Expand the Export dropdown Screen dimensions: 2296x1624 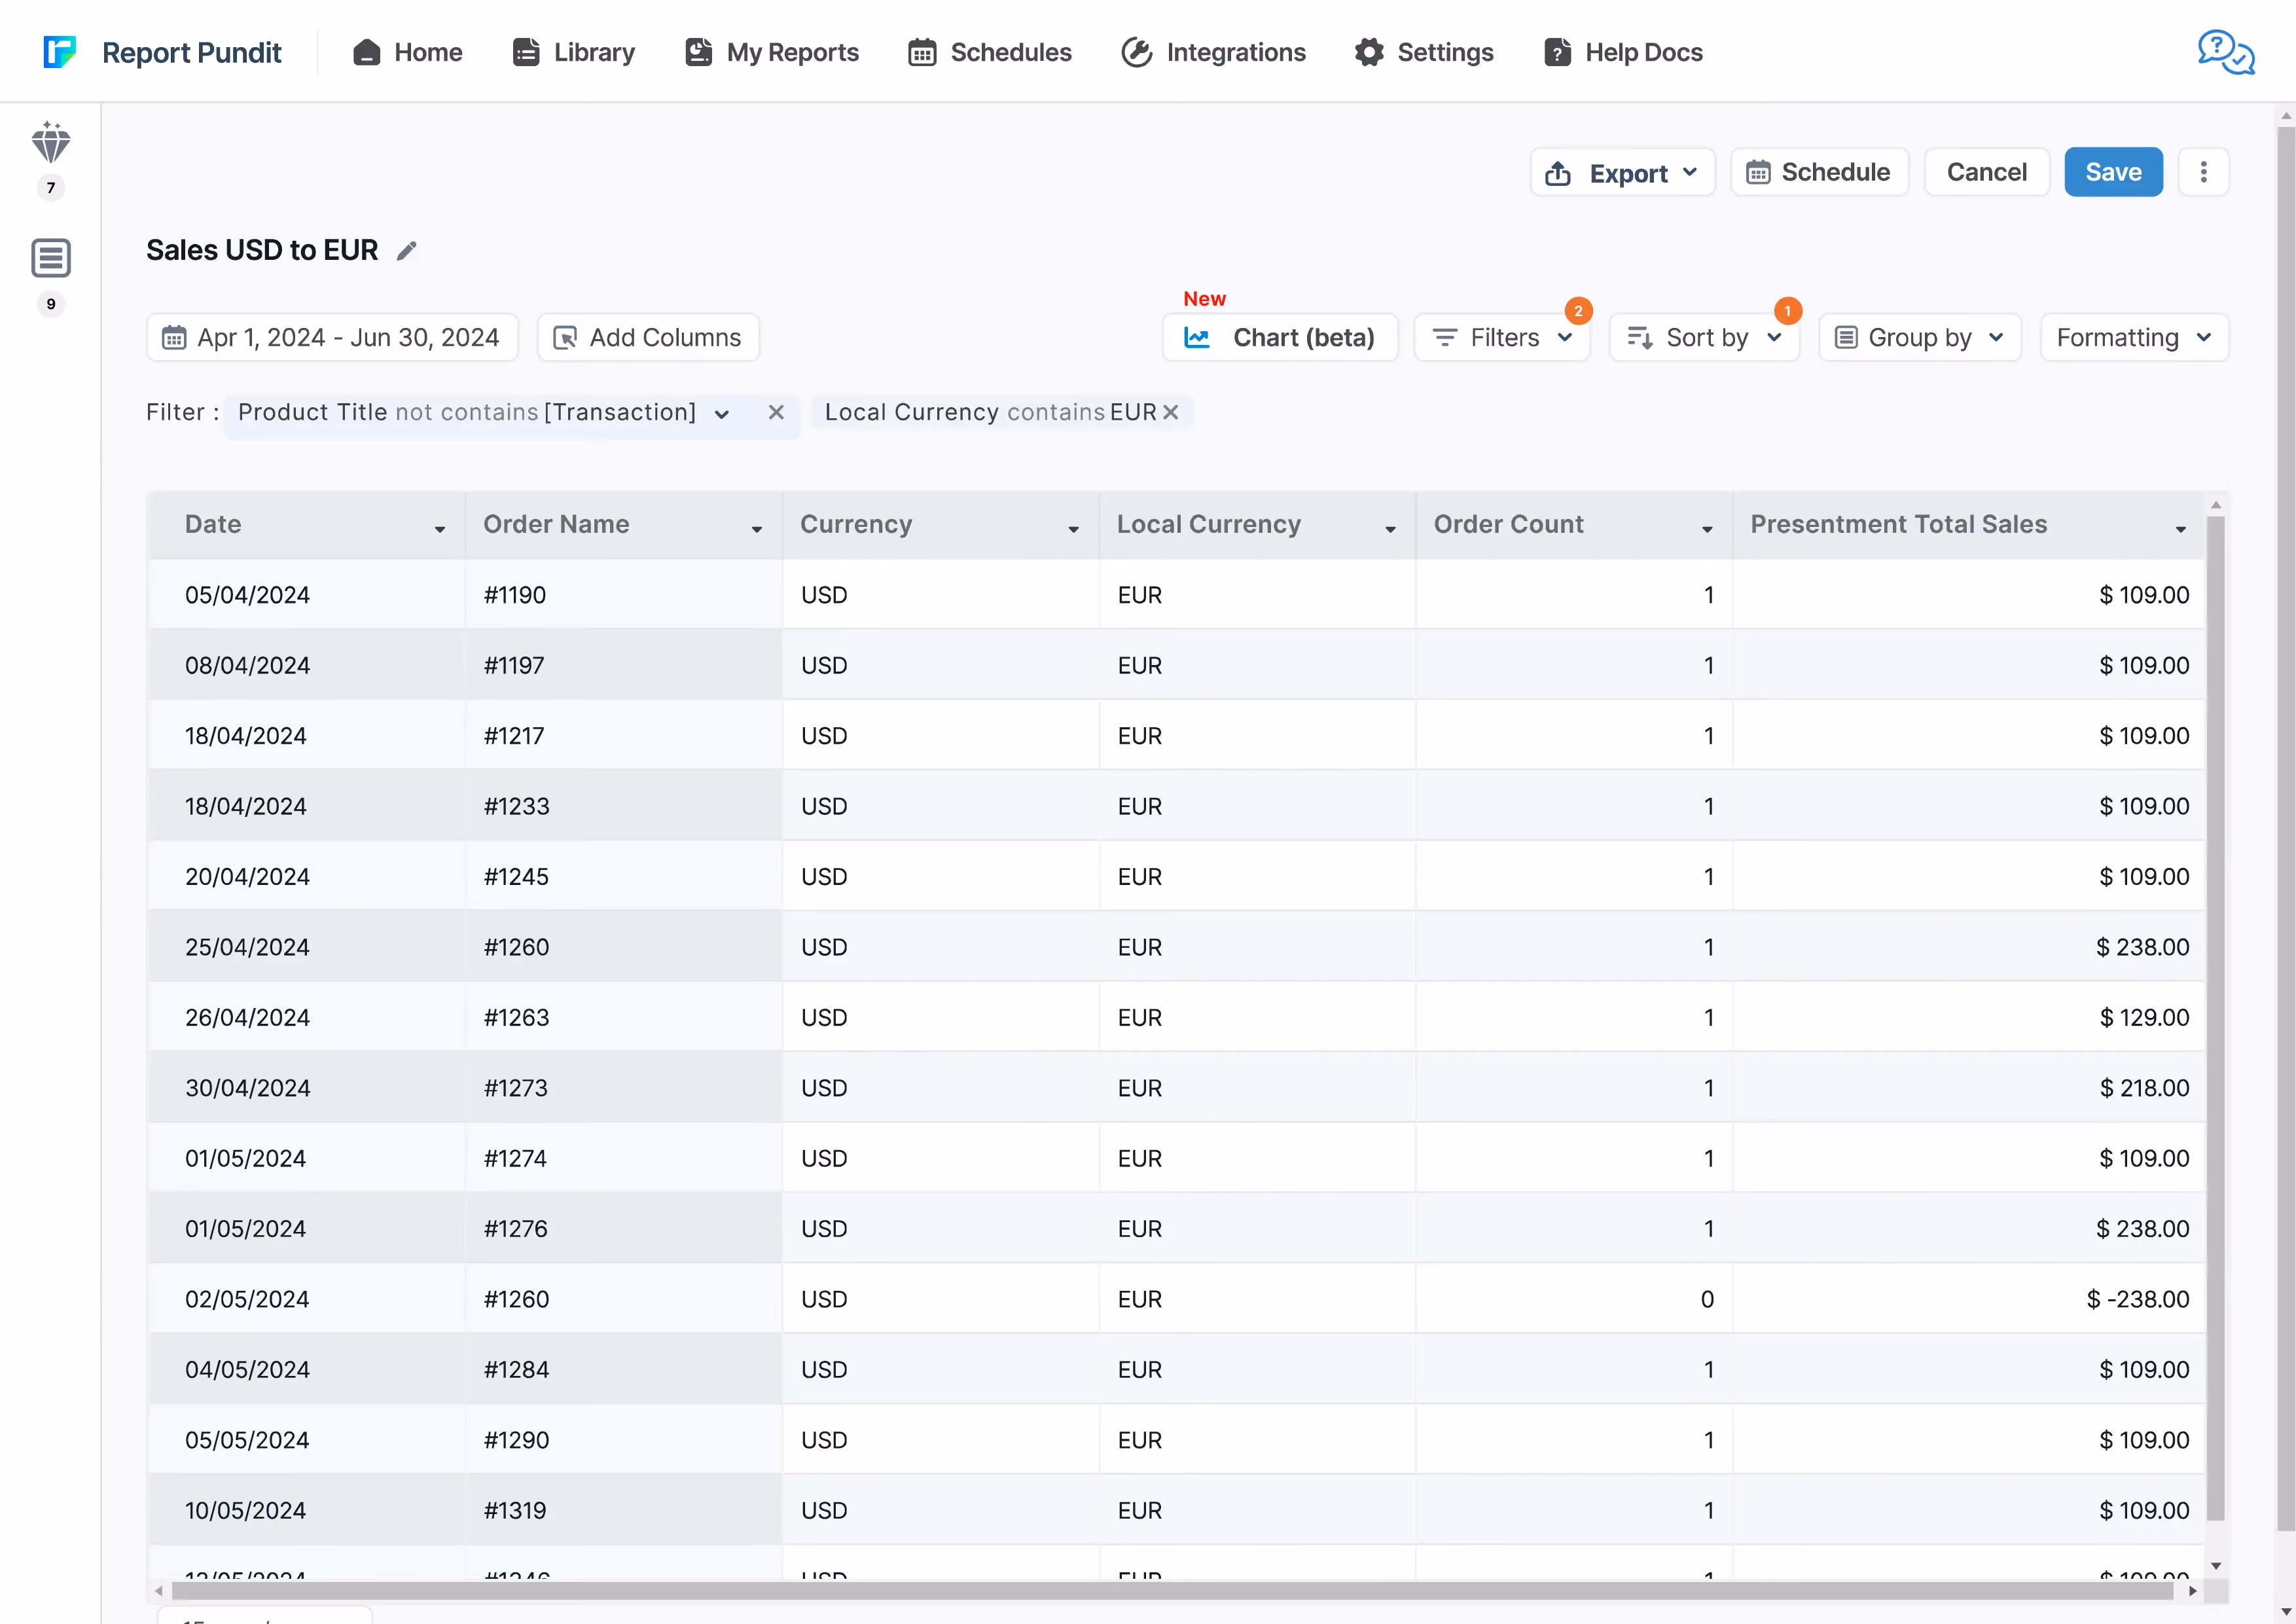click(1622, 173)
